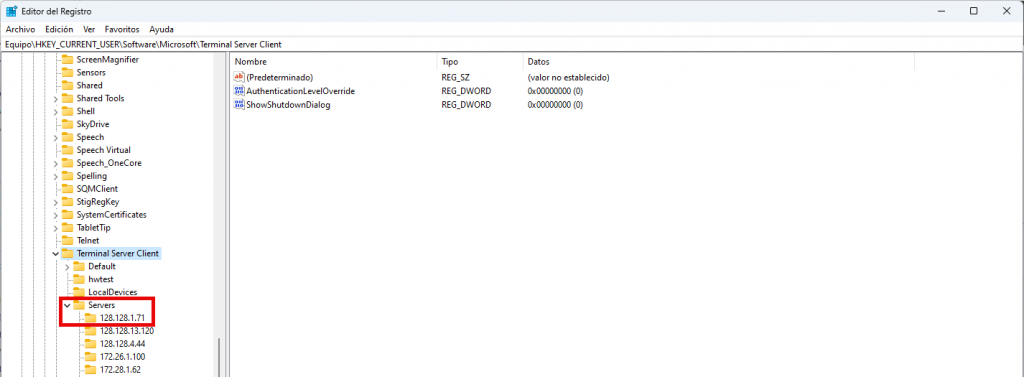The height and width of the screenshot is (377, 1024).
Task: Click the ShowShutdownDialog DWORD value icon
Action: (x=238, y=105)
